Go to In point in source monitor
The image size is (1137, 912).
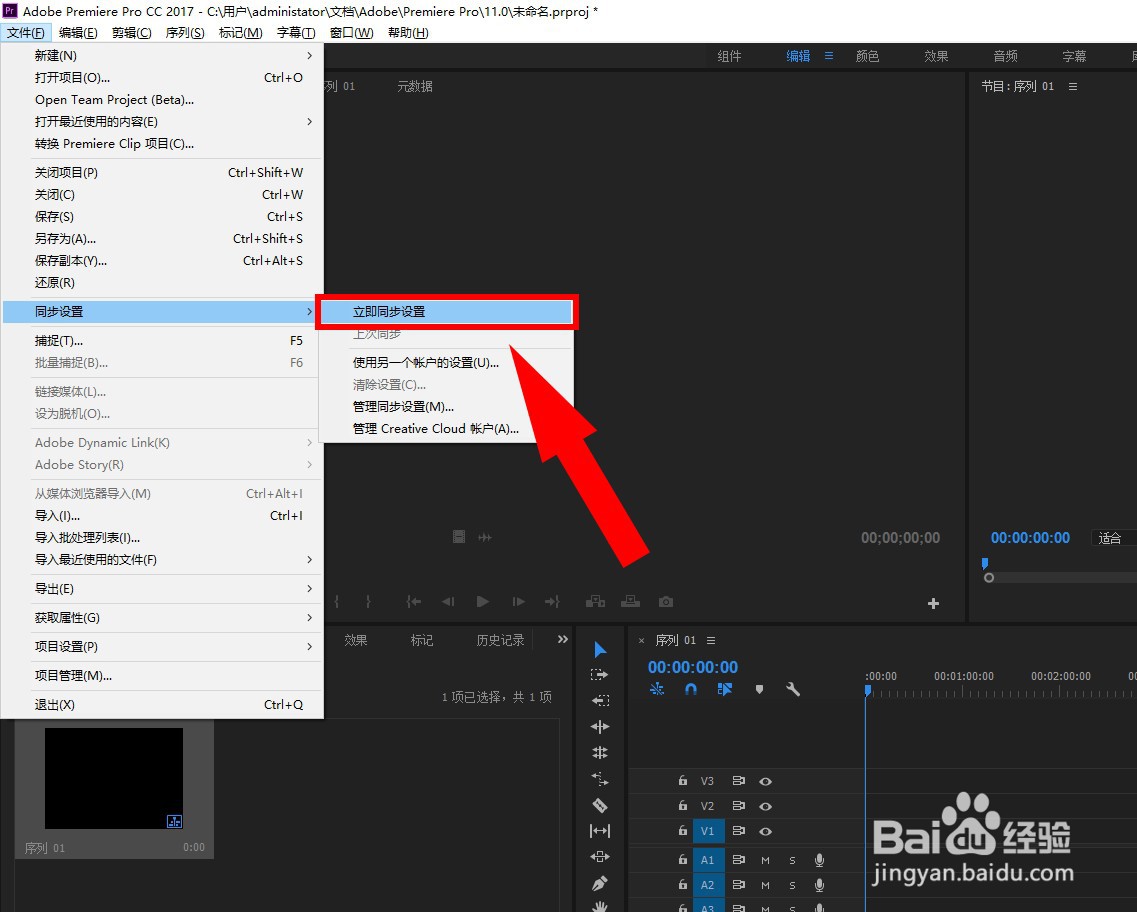pyautogui.click(x=413, y=602)
